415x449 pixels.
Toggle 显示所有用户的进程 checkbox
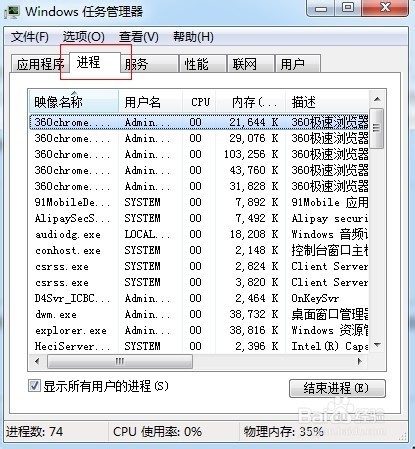pyautogui.click(x=34, y=386)
